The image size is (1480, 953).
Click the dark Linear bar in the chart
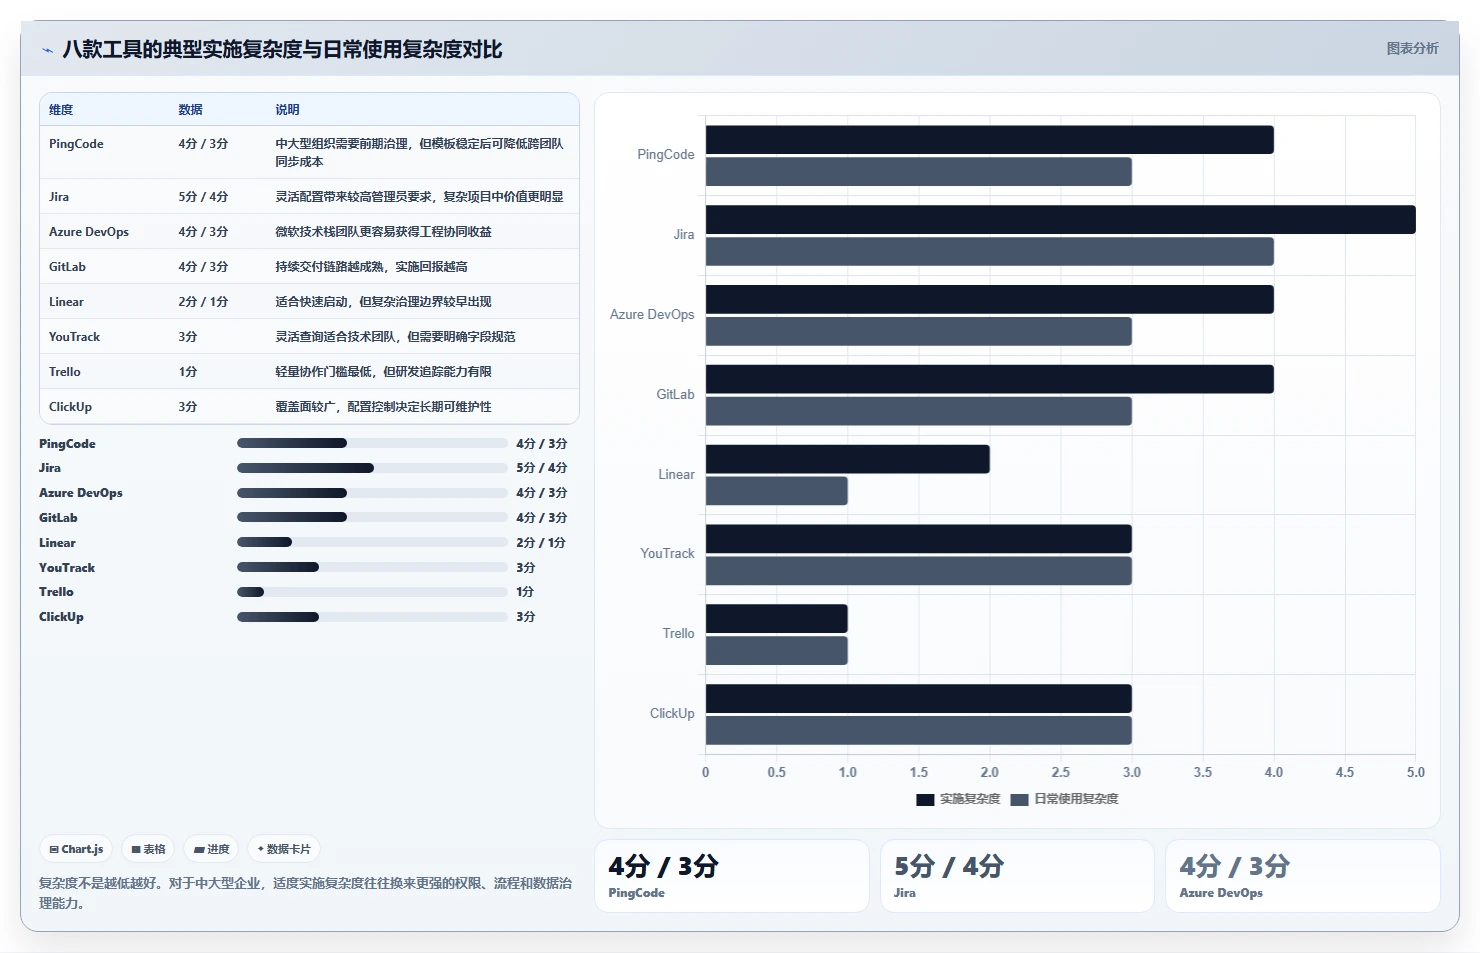pos(848,459)
